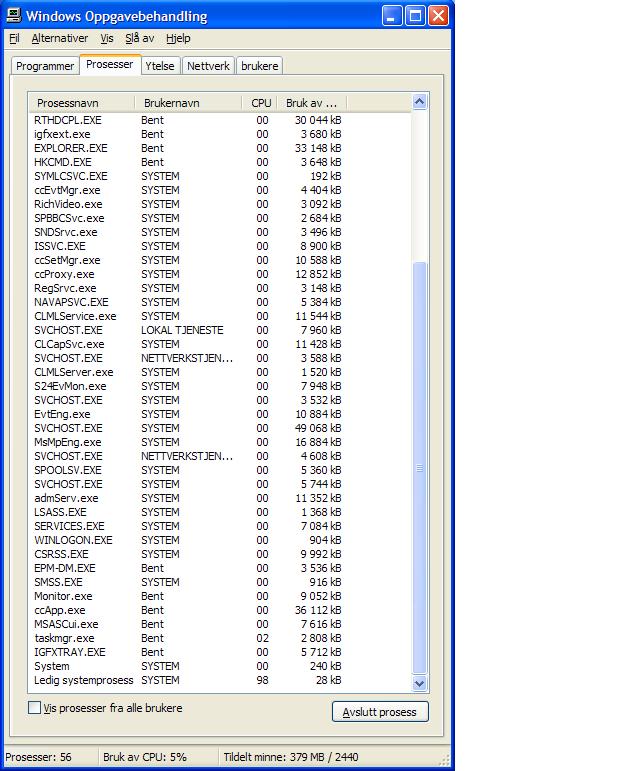Maximize the Oppgavebehandling window
This screenshot has width=640, height=771.
click(x=416, y=16)
